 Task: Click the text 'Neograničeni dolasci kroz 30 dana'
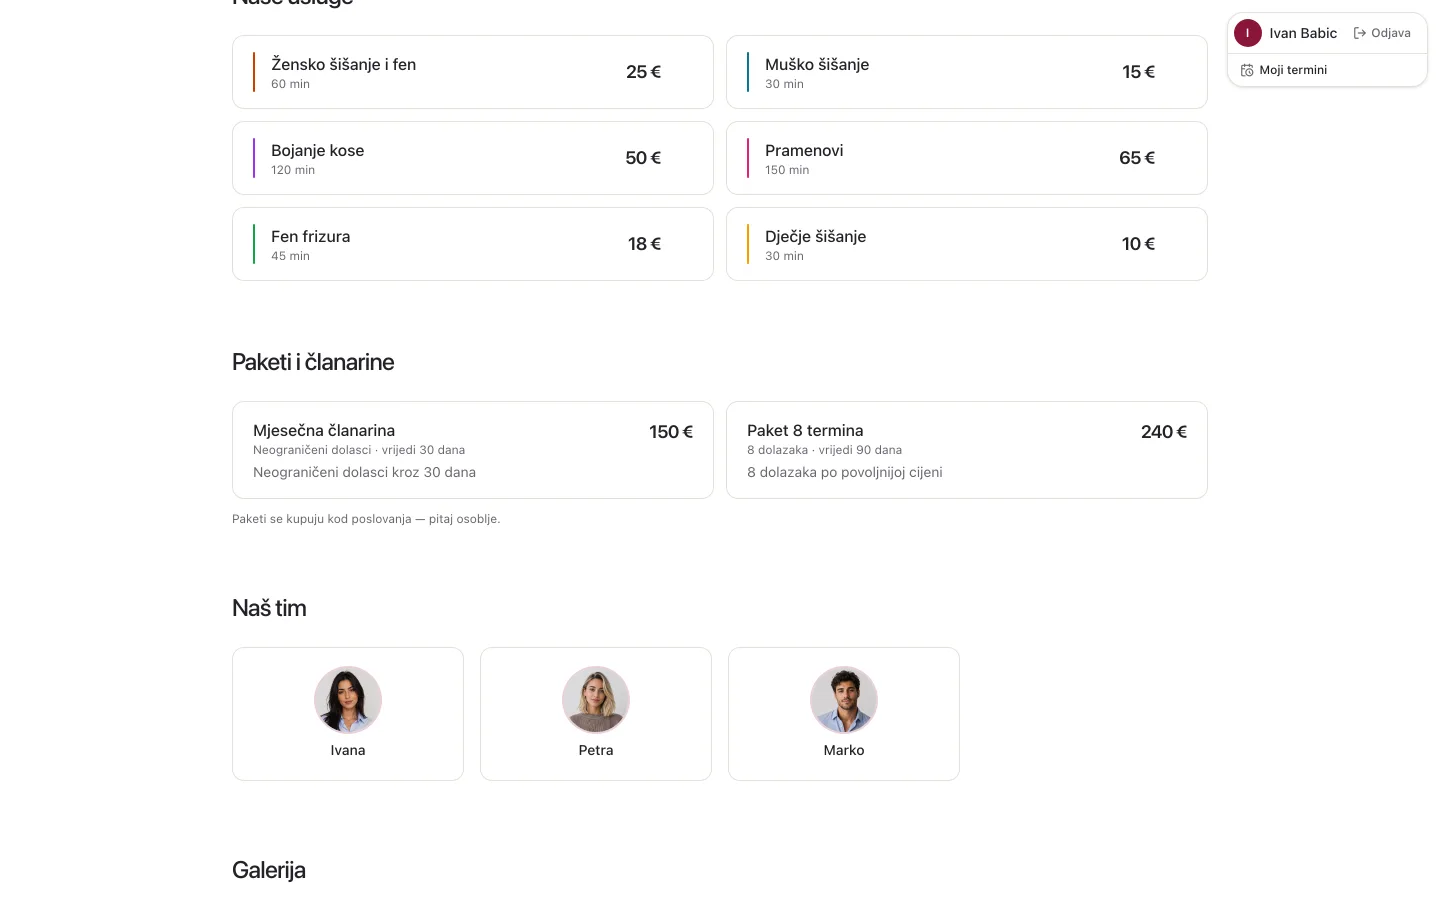tap(364, 472)
